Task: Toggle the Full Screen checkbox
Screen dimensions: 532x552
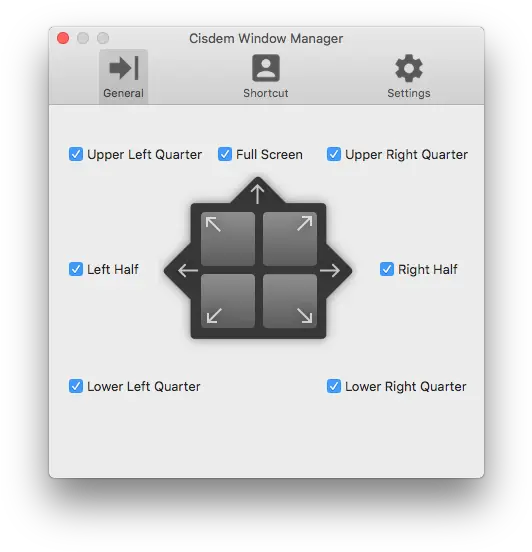Action: pos(225,154)
